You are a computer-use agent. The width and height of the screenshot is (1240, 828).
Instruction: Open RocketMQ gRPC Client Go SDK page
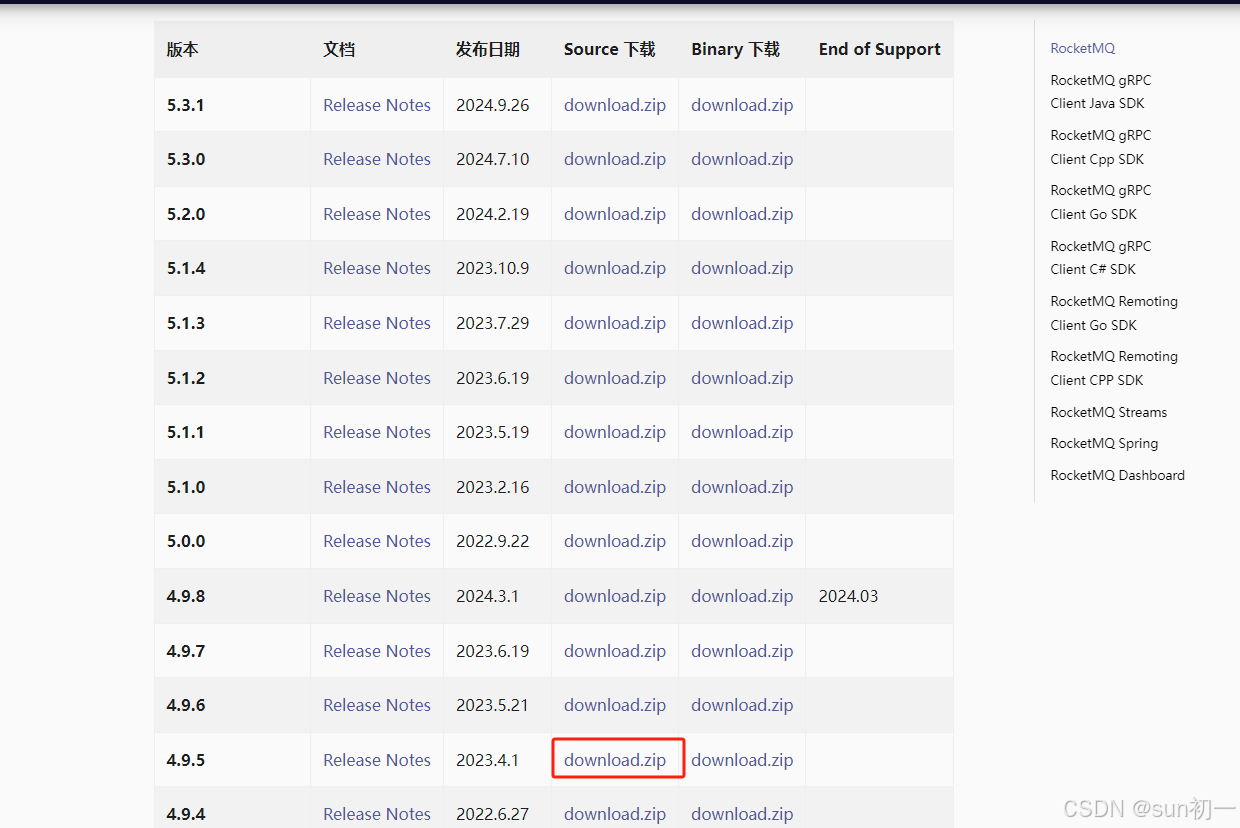coord(1101,201)
